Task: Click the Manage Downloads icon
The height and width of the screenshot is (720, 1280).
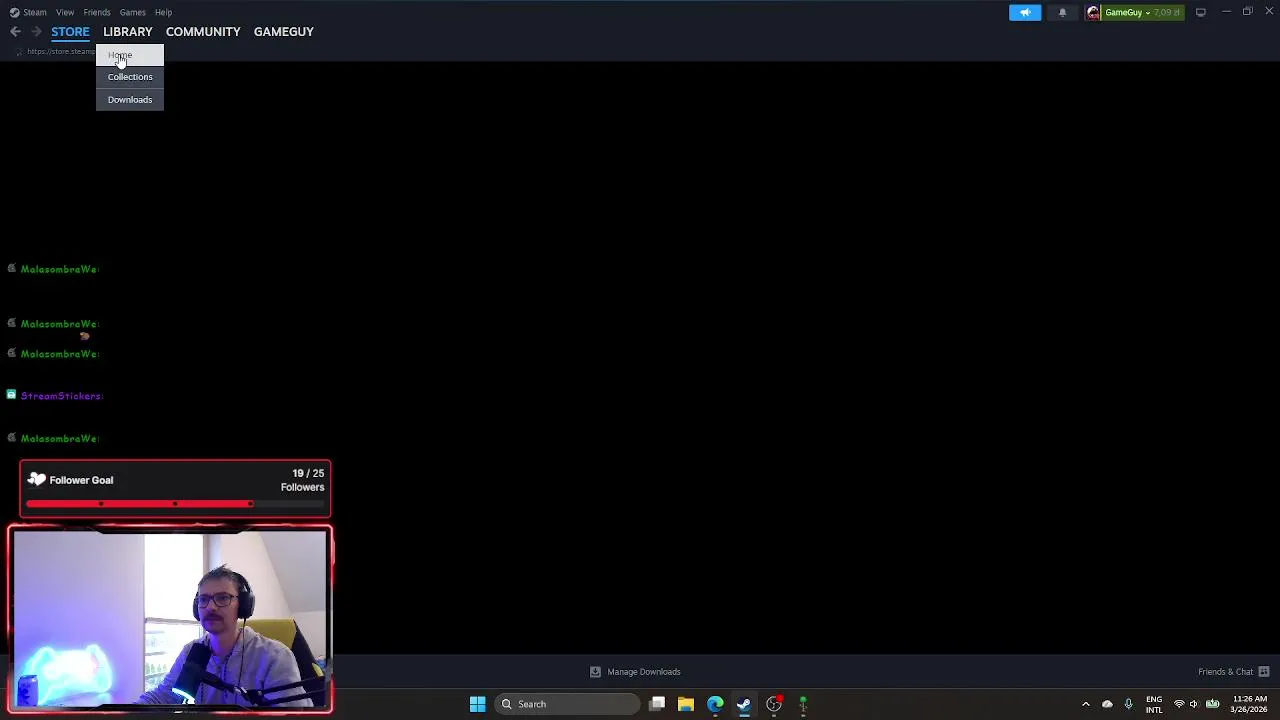Action: coord(595,672)
